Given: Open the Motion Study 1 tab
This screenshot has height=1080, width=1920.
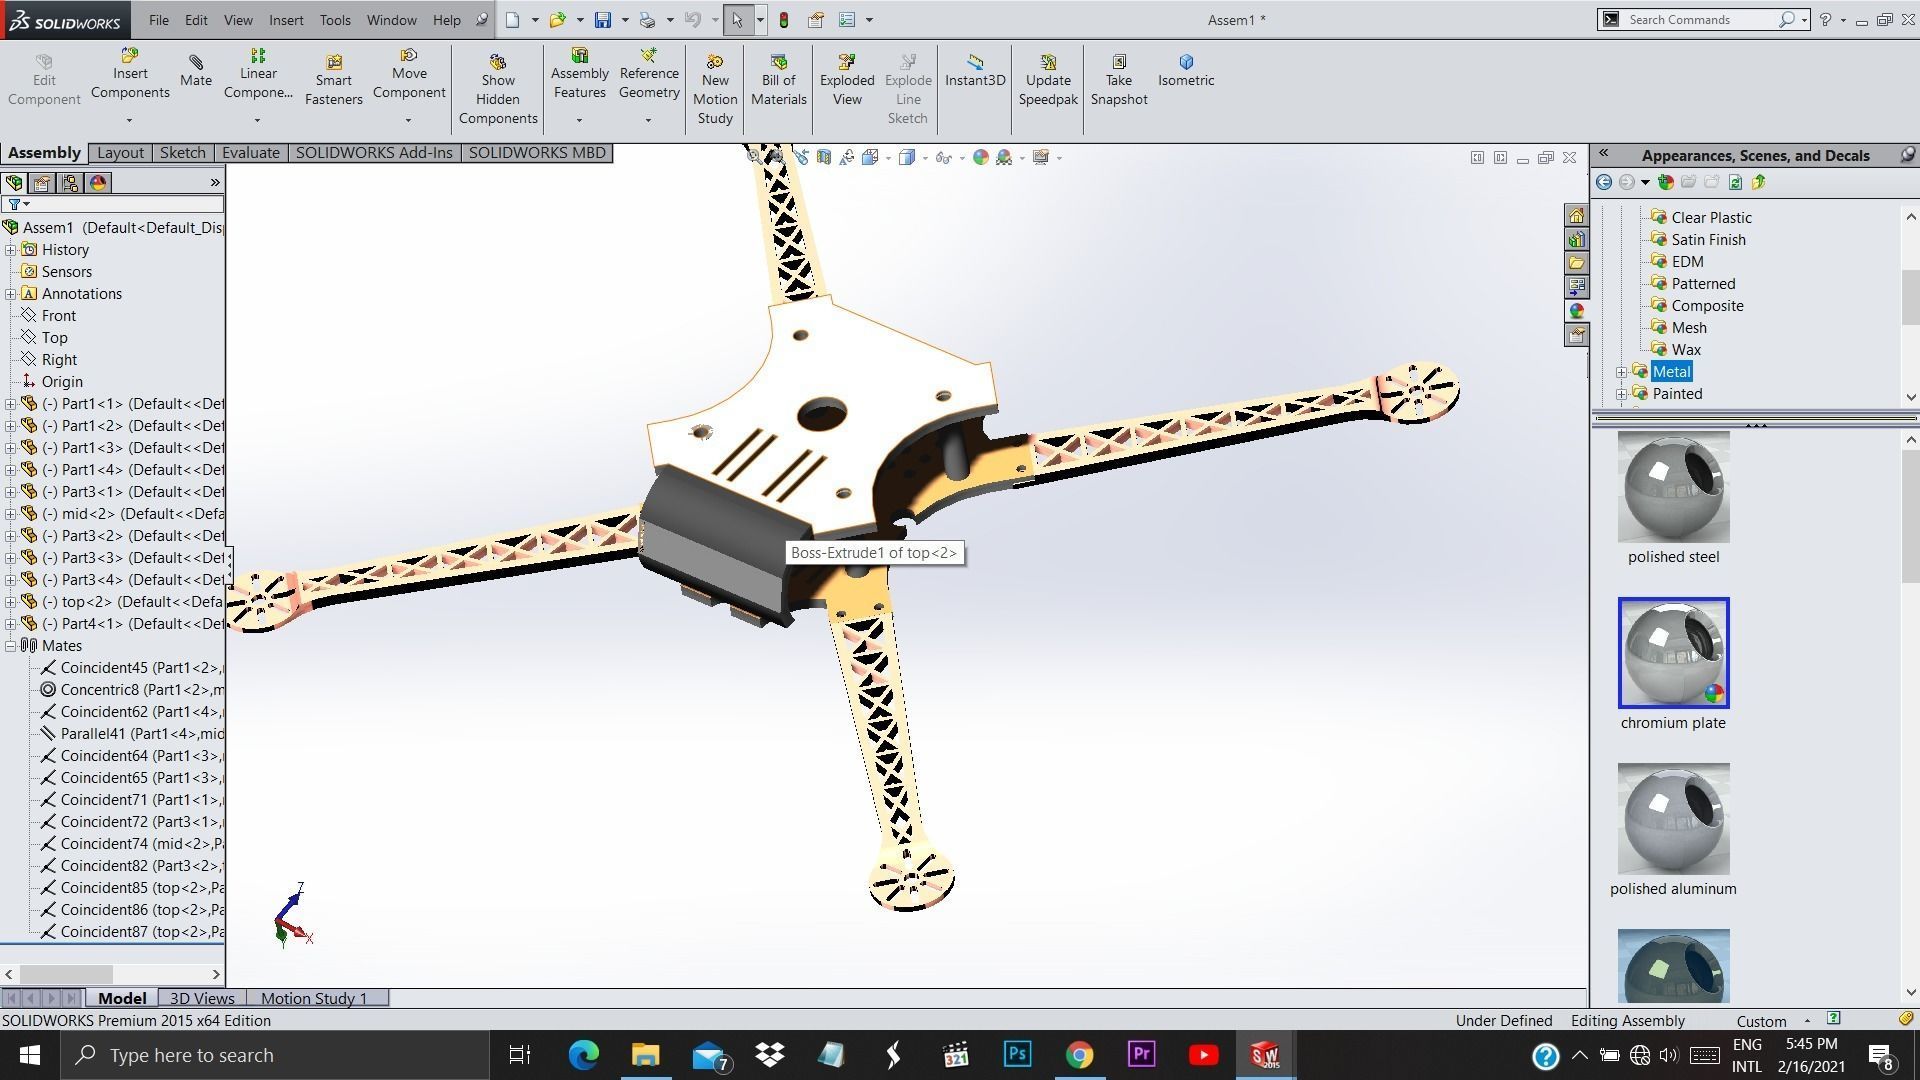Looking at the screenshot, I should tap(314, 998).
